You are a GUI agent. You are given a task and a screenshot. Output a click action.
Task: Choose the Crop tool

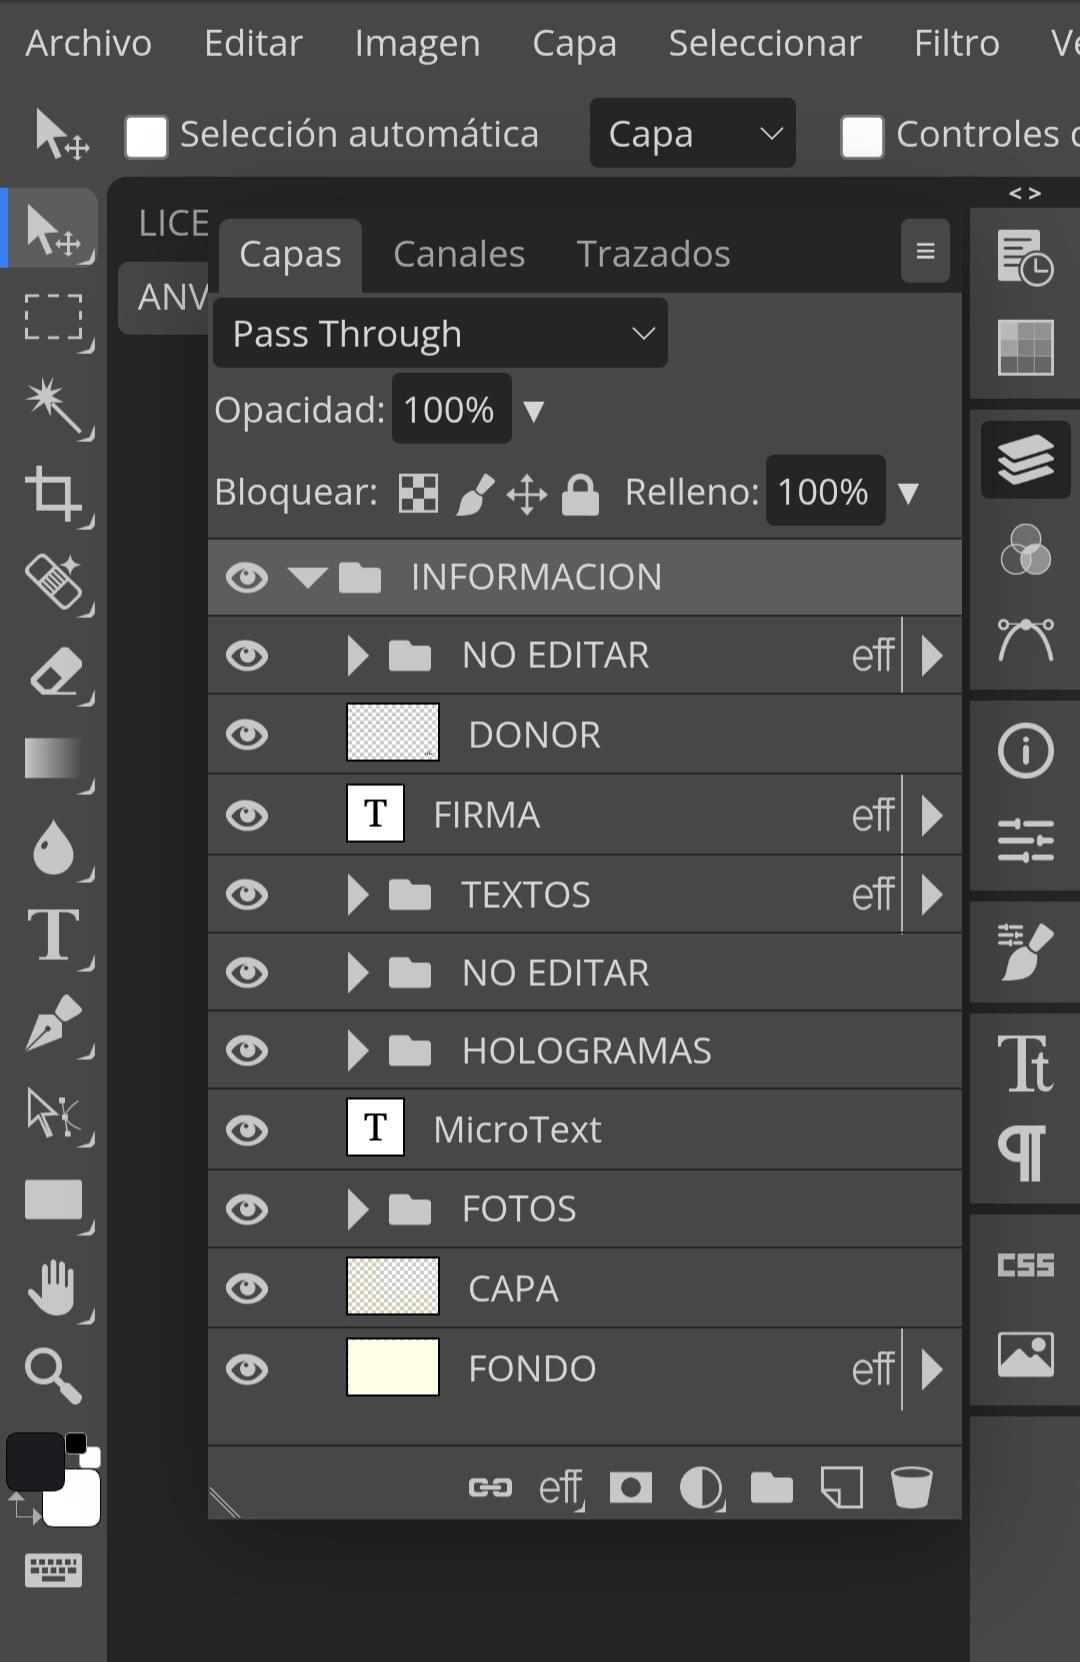pyautogui.click(x=54, y=493)
